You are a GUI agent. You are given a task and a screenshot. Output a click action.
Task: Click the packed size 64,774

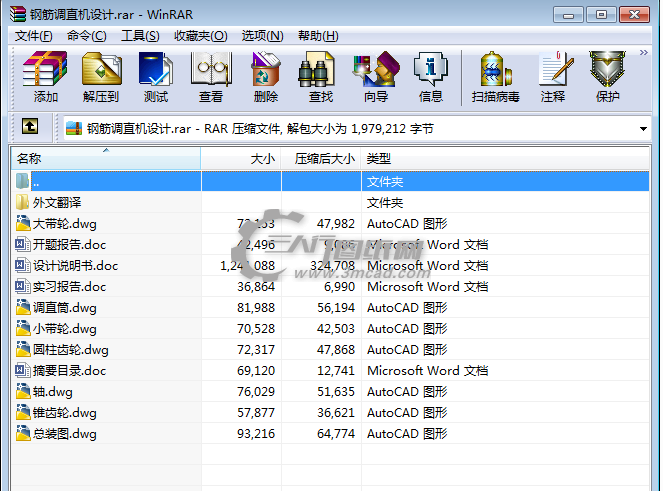point(336,433)
